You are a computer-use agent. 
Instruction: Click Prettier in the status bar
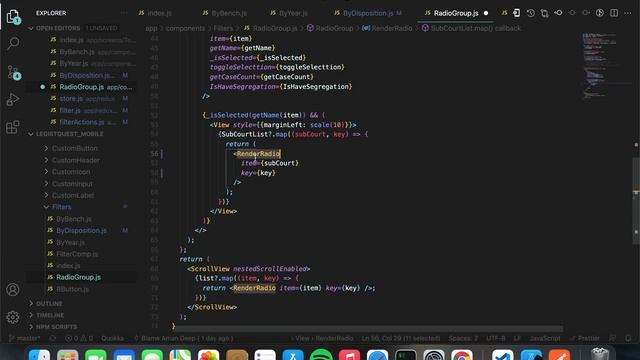coord(585,338)
